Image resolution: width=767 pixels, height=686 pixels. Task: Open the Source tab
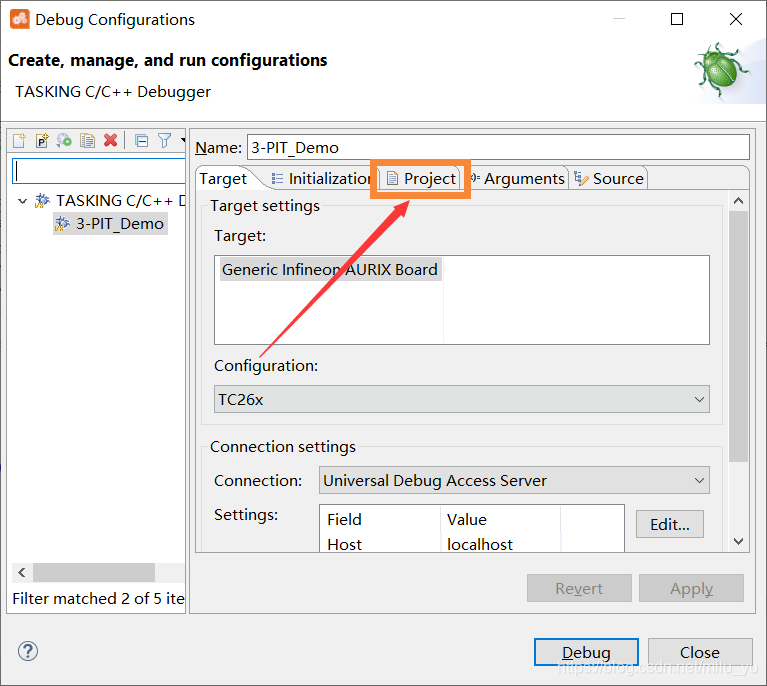609,179
